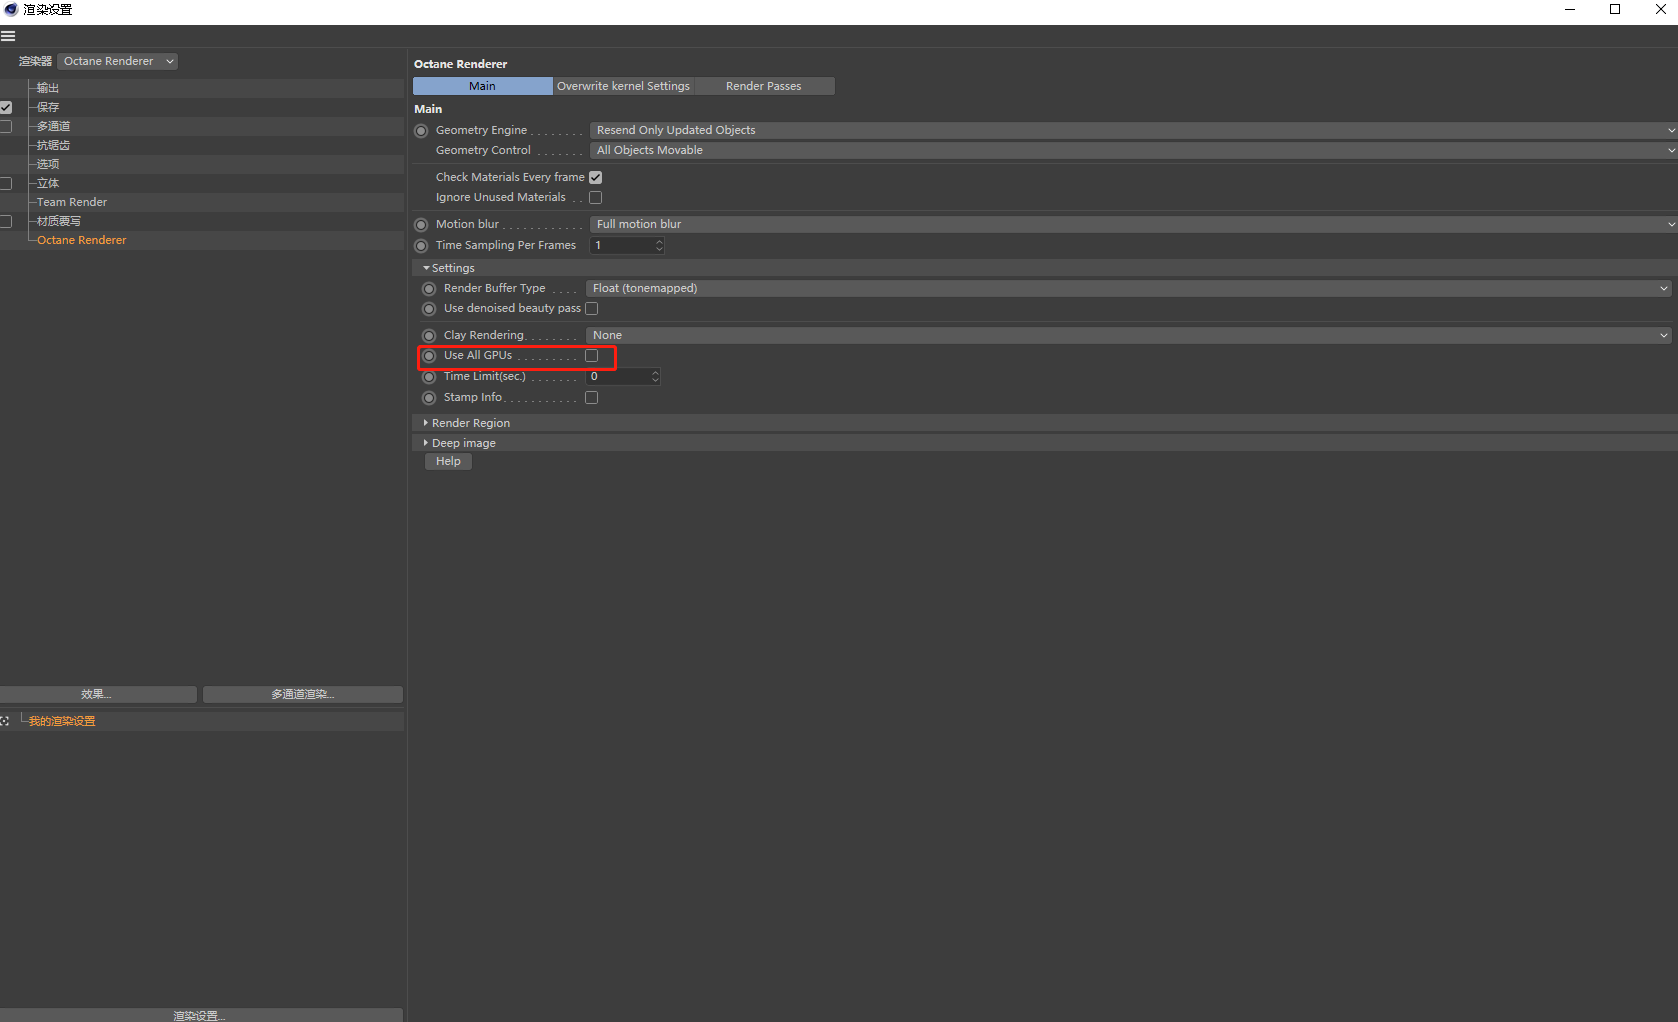The image size is (1678, 1022).
Task: Enable the 立体 checkbox in sidebar
Action: [x=6, y=183]
